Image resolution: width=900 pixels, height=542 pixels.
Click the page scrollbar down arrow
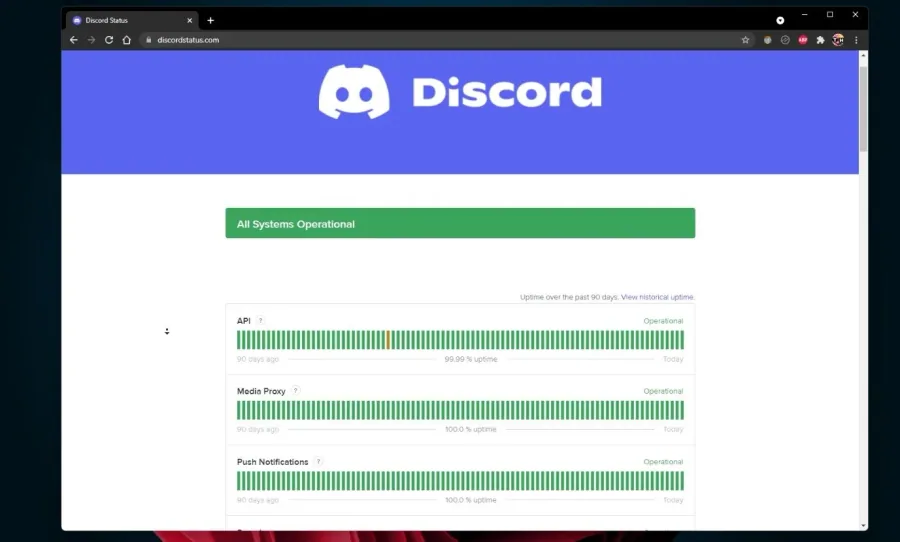click(x=863, y=525)
